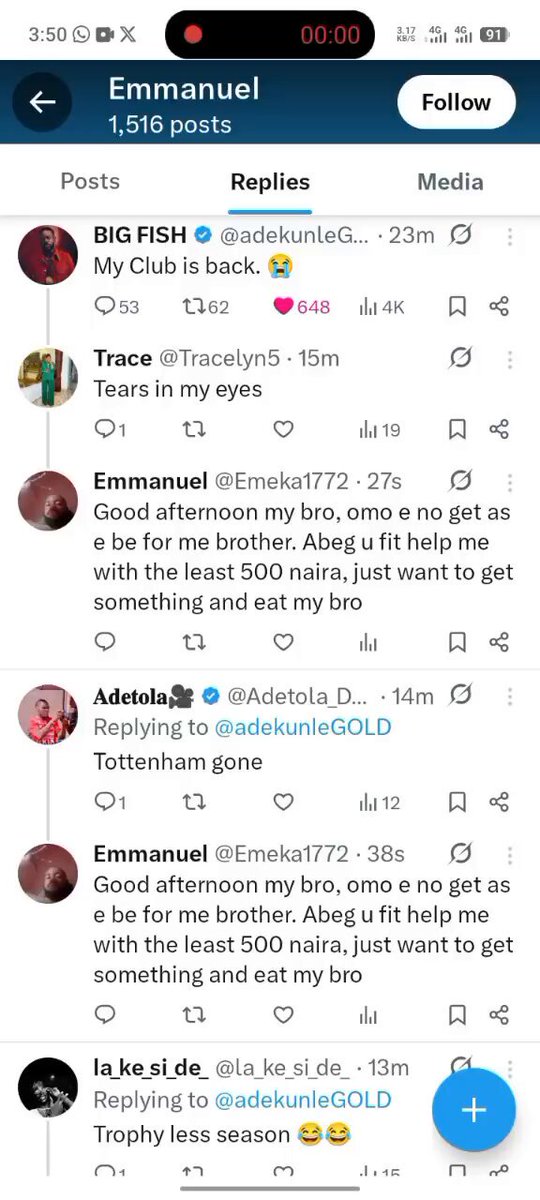Like Adetola's Tottenham gone reply
Viewport: 540px width, 1200px height.
click(x=284, y=802)
